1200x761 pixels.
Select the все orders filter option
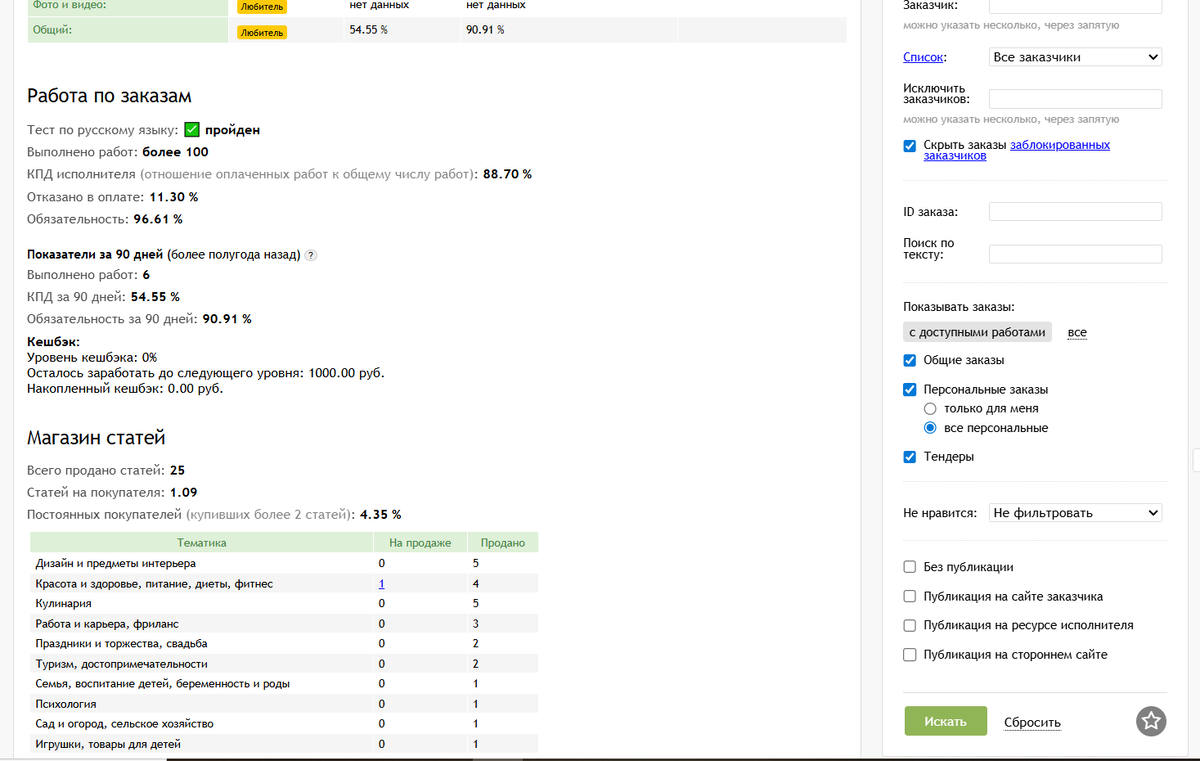pyautogui.click(x=1077, y=332)
